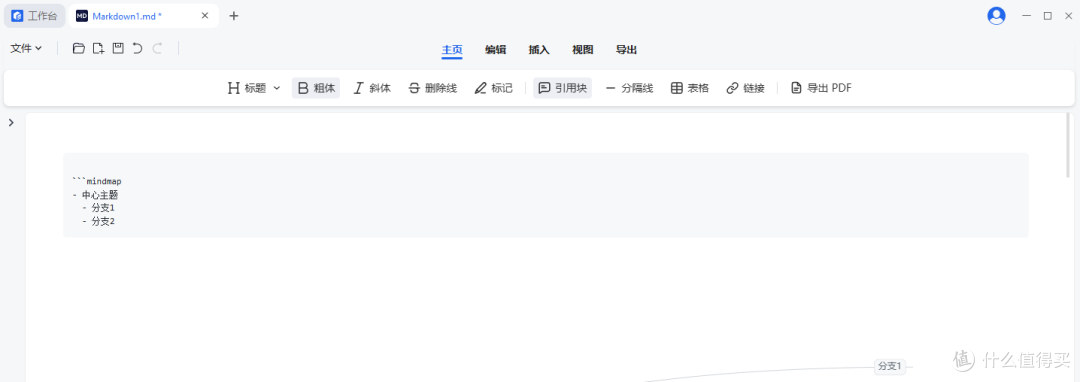This screenshot has width=1080, height=382.
Task: Click the ```mindmap code line
Action: [x=97, y=182]
